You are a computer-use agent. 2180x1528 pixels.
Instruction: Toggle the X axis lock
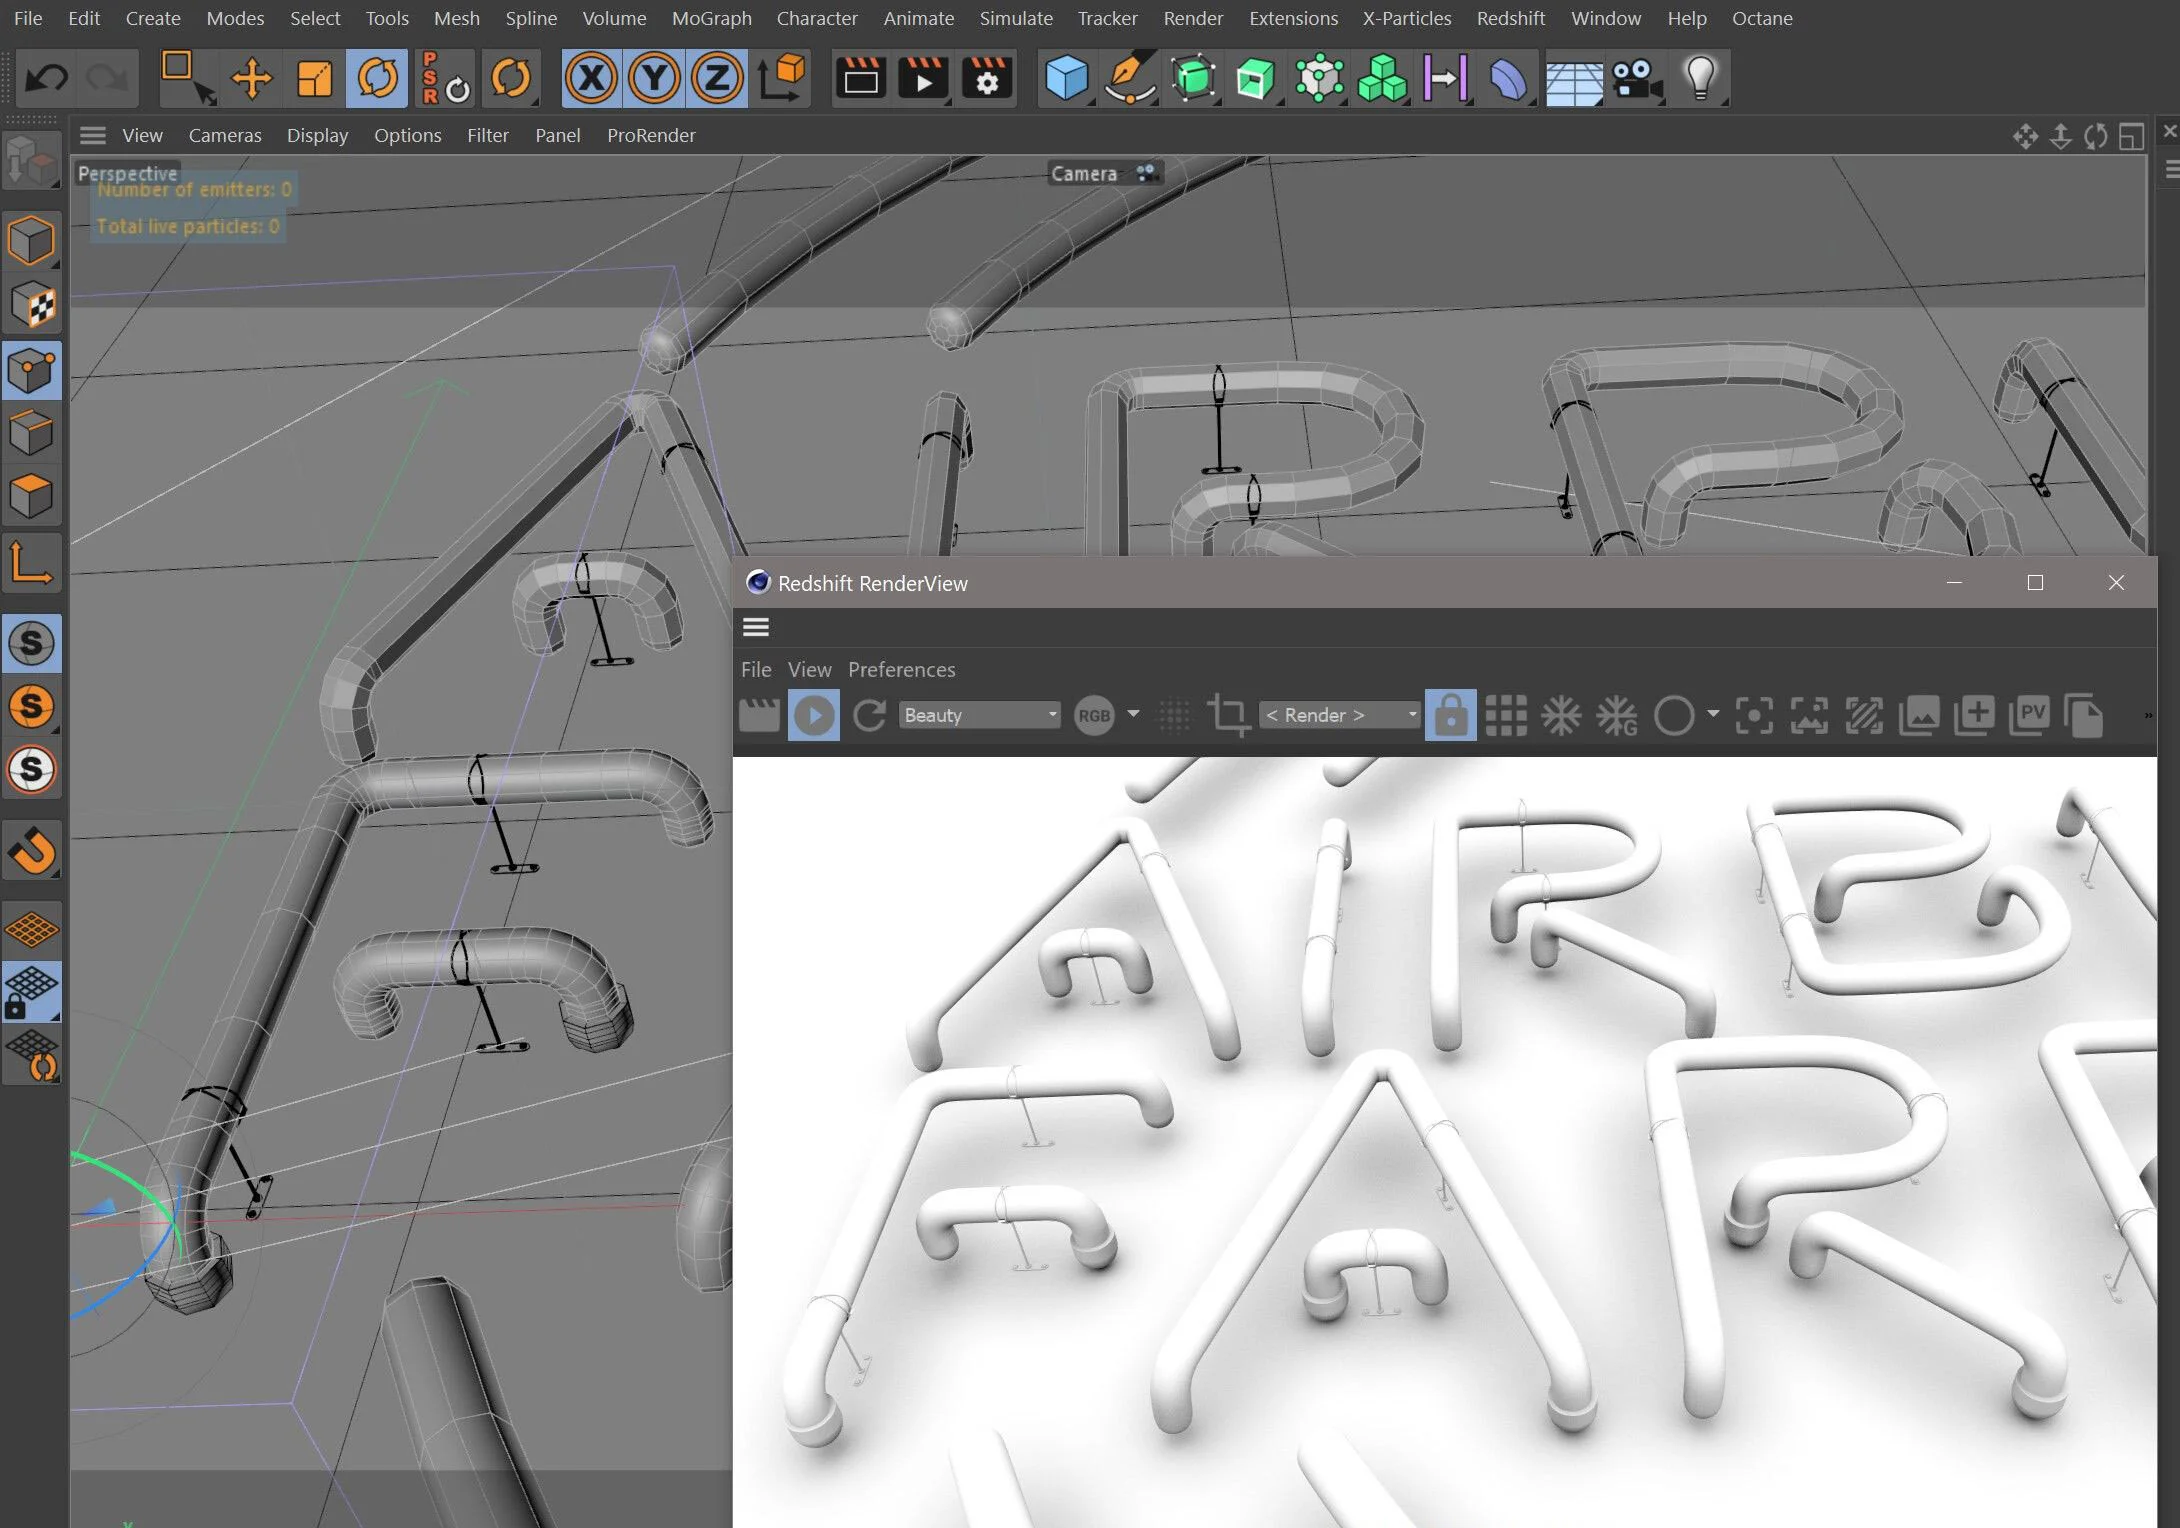click(592, 78)
